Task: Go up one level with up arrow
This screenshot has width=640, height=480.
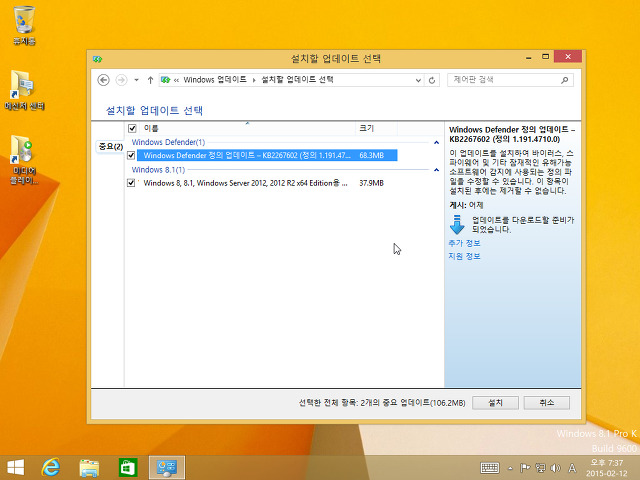Action: point(150,80)
